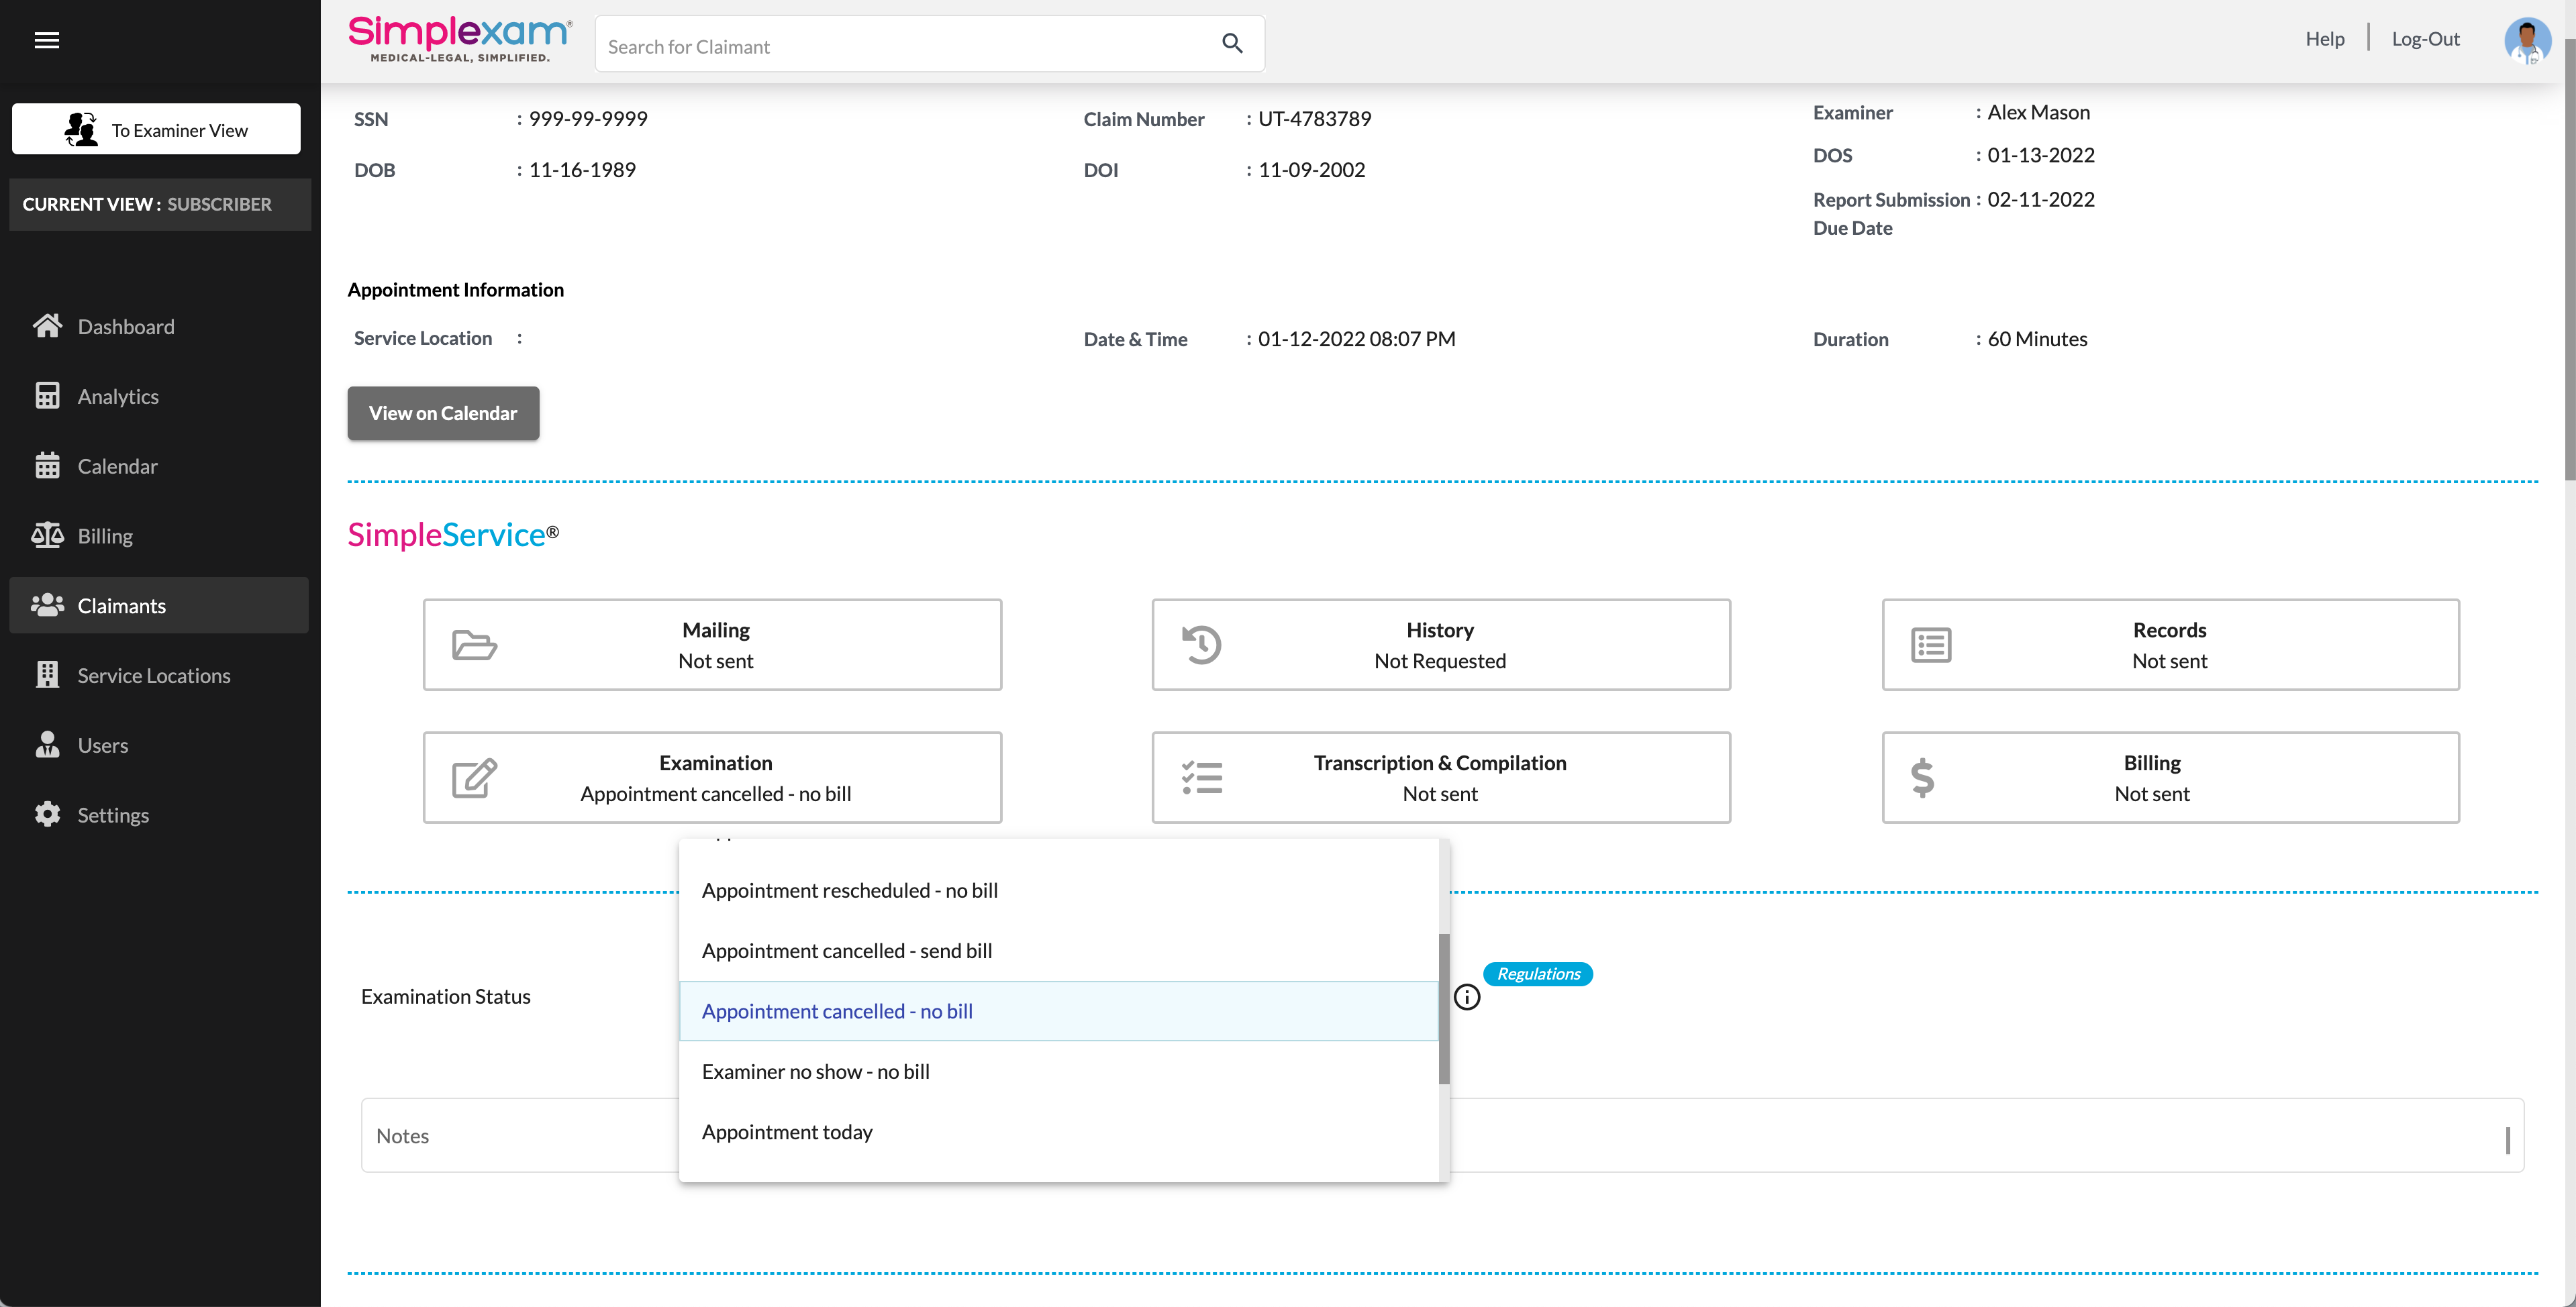Go to Analytics in sidebar
Screen dimensions: 2576x1307
click(x=118, y=397)
